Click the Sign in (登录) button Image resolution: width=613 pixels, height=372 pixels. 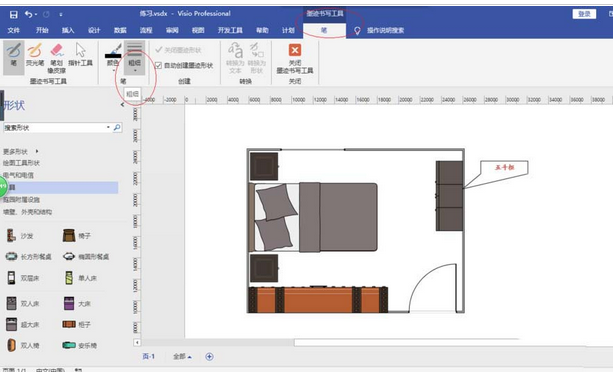coord(584,14)
